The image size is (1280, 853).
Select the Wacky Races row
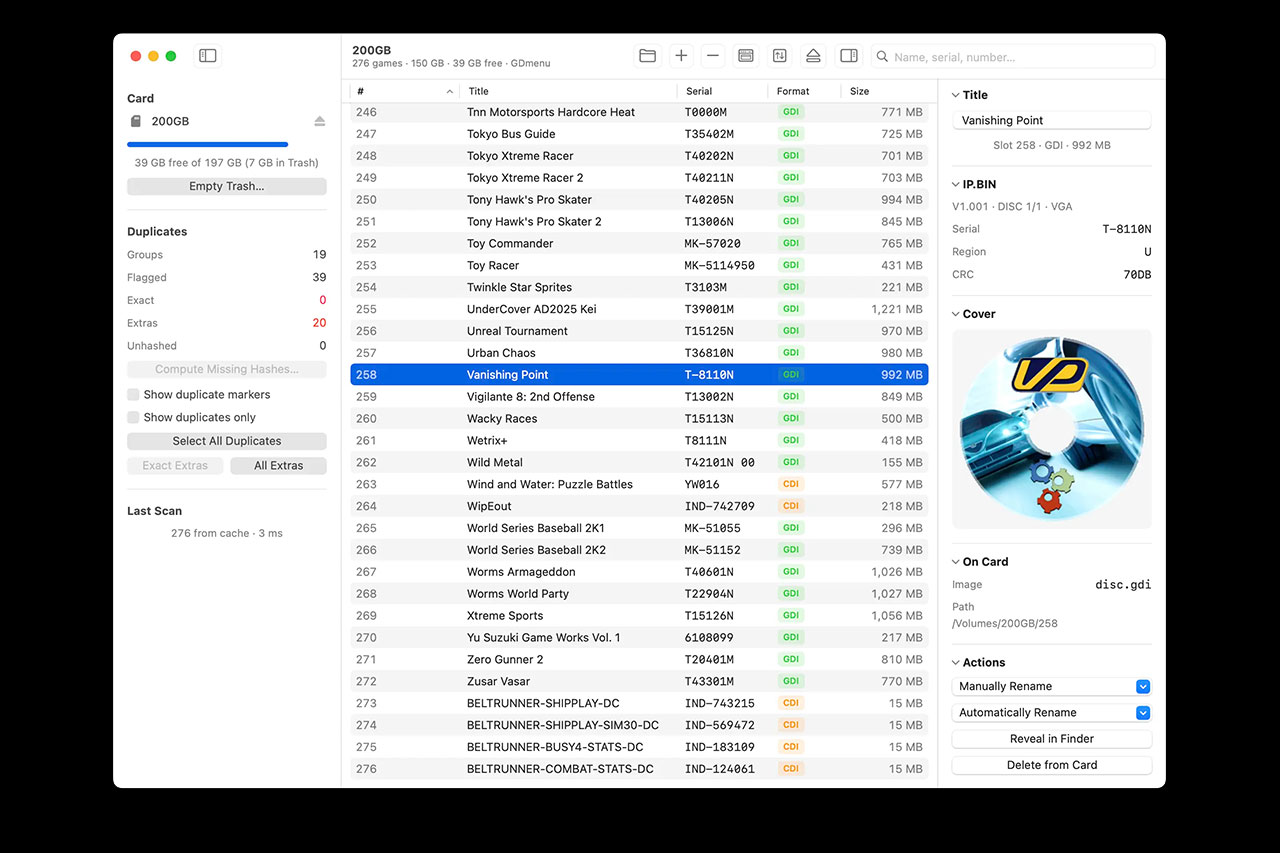click(x=639, y=419)
